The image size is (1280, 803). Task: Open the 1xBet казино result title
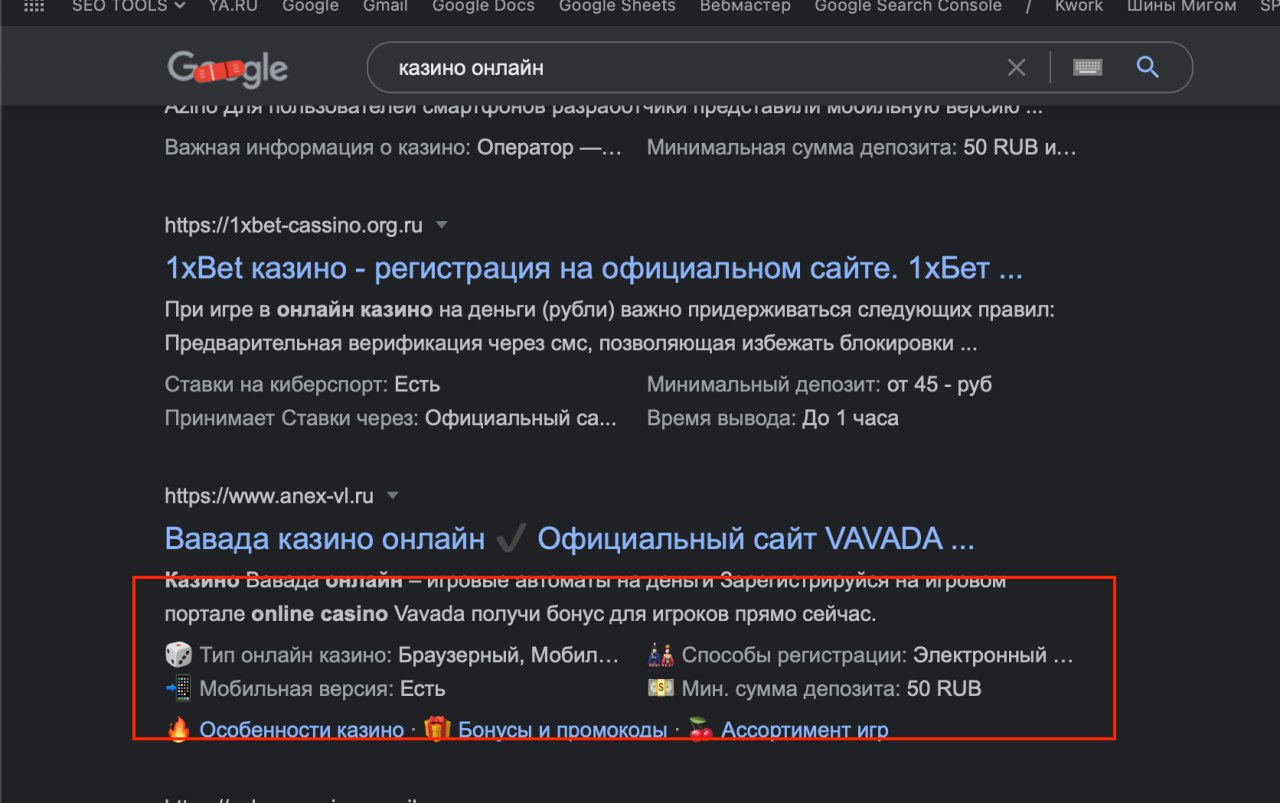[594, 268]
